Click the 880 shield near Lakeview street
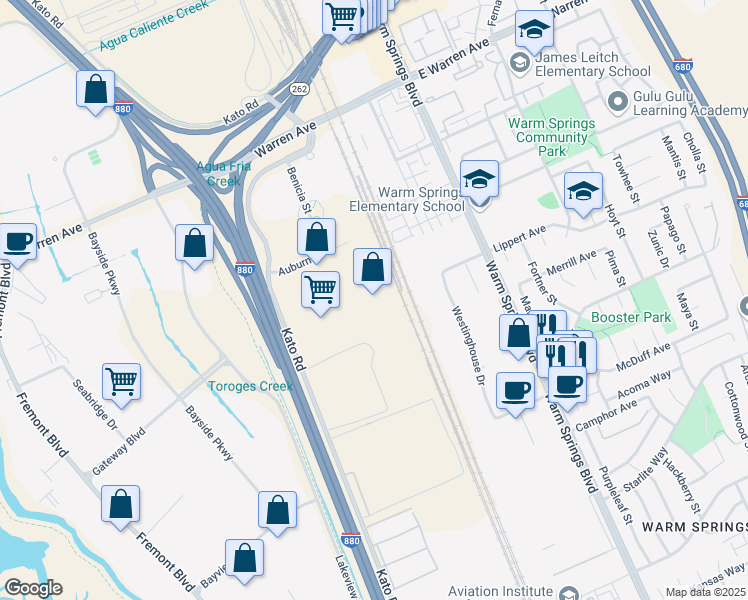 tap(351, 540)
